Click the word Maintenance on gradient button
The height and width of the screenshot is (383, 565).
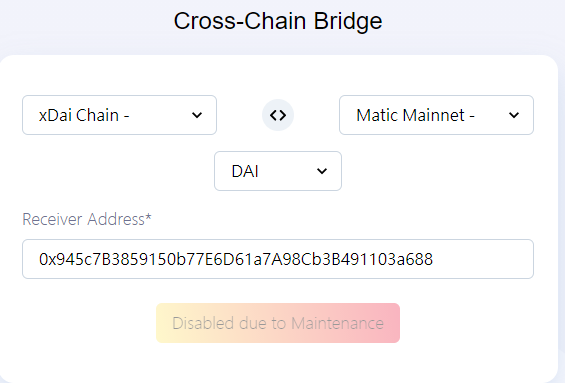click(x=337, y=323)
